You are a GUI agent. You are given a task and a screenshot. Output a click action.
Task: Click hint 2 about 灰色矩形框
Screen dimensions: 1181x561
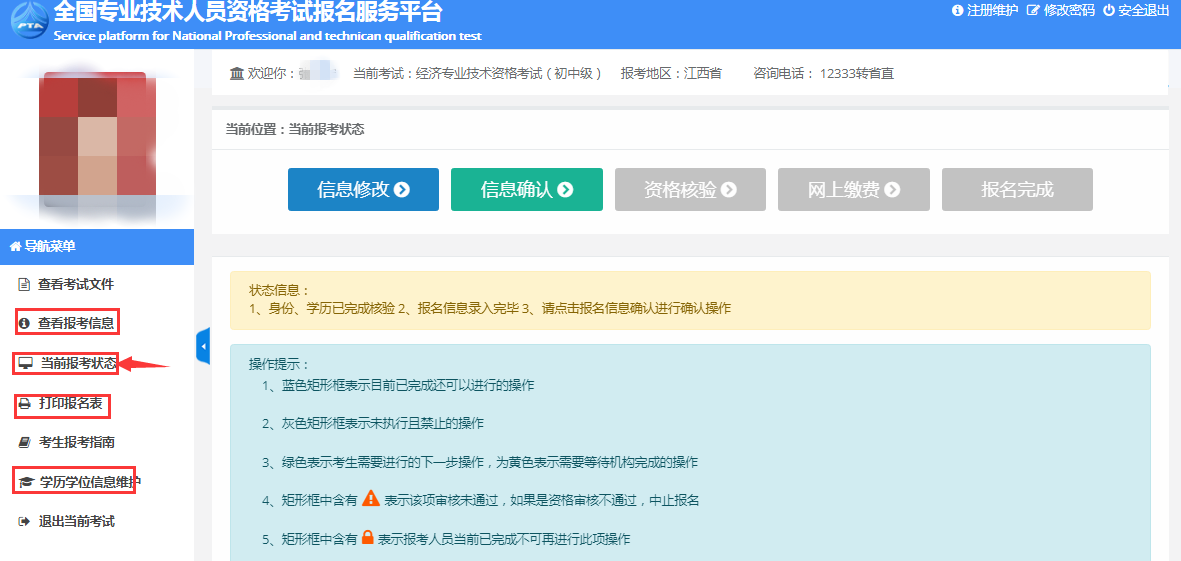click(x=373, y=423)
